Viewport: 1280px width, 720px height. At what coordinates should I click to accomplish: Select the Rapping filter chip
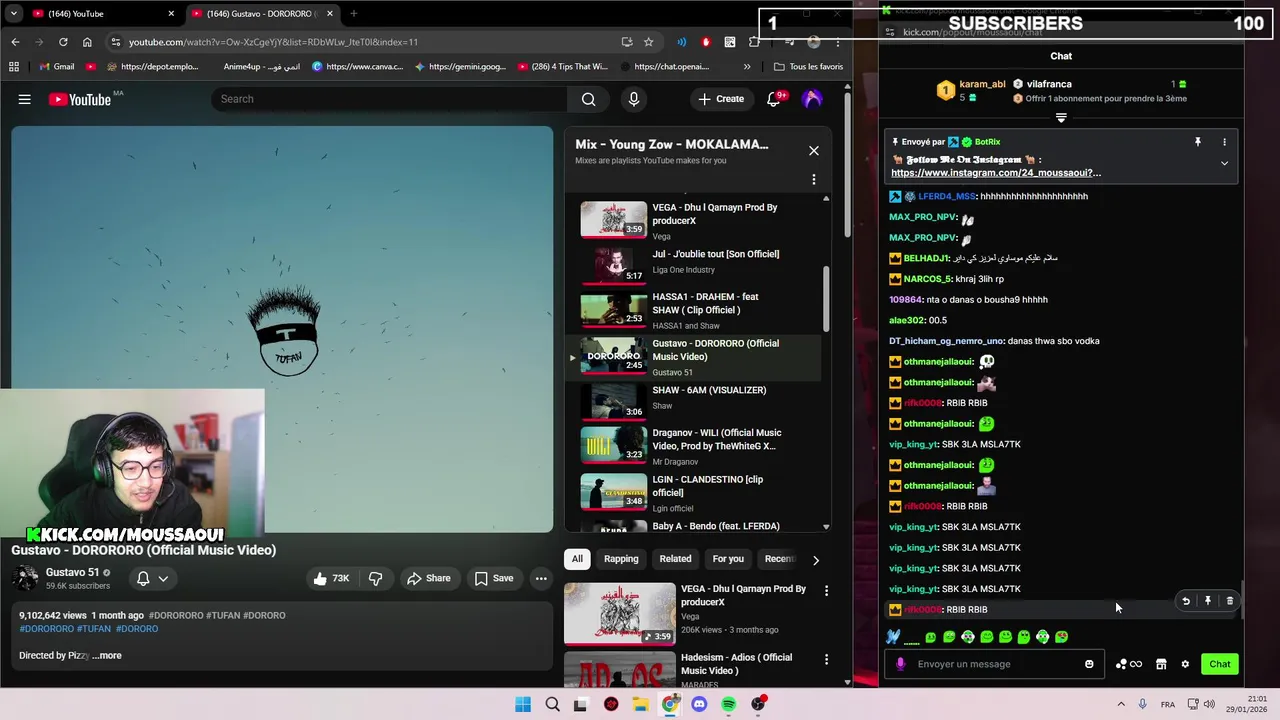coord(621,559)
